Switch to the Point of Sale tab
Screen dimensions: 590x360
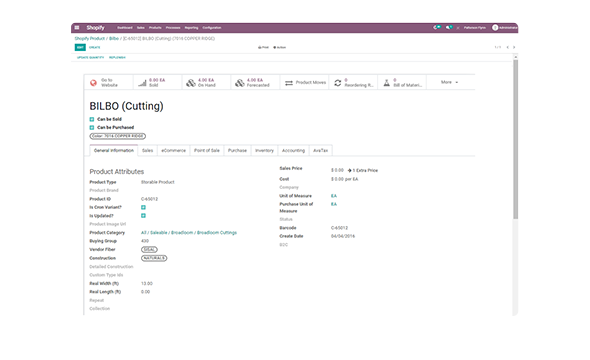207,150
